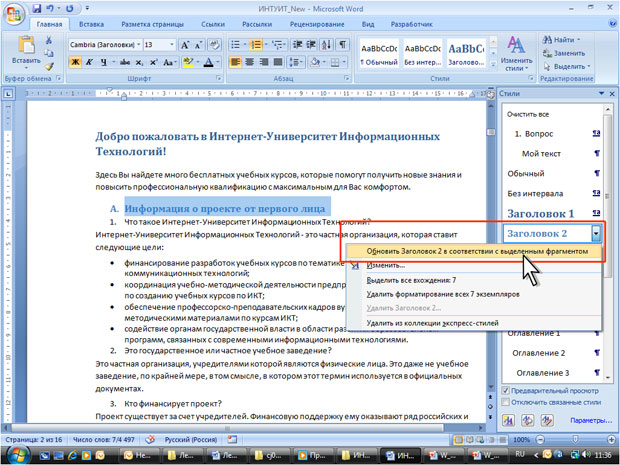Toggle show paragraph marks (¶)

[x=342, y=45]
